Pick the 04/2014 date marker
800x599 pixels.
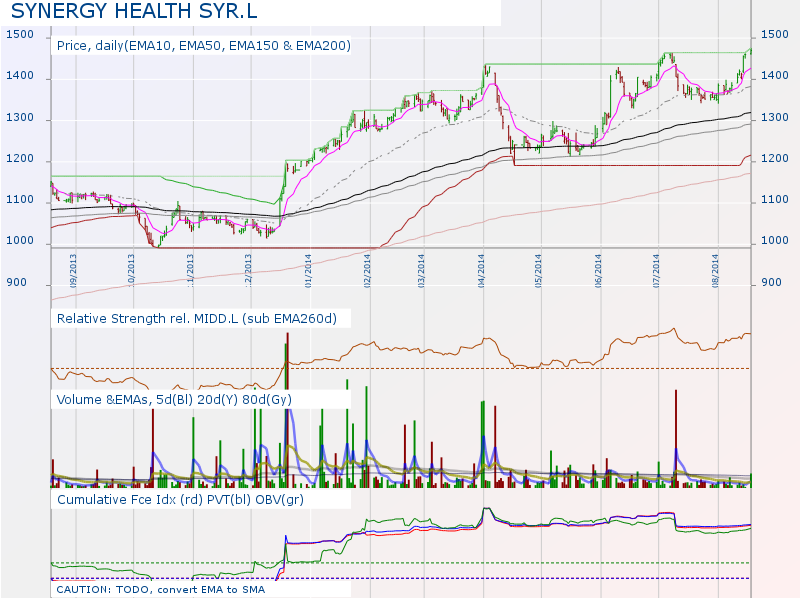click(x=482, y=270)
